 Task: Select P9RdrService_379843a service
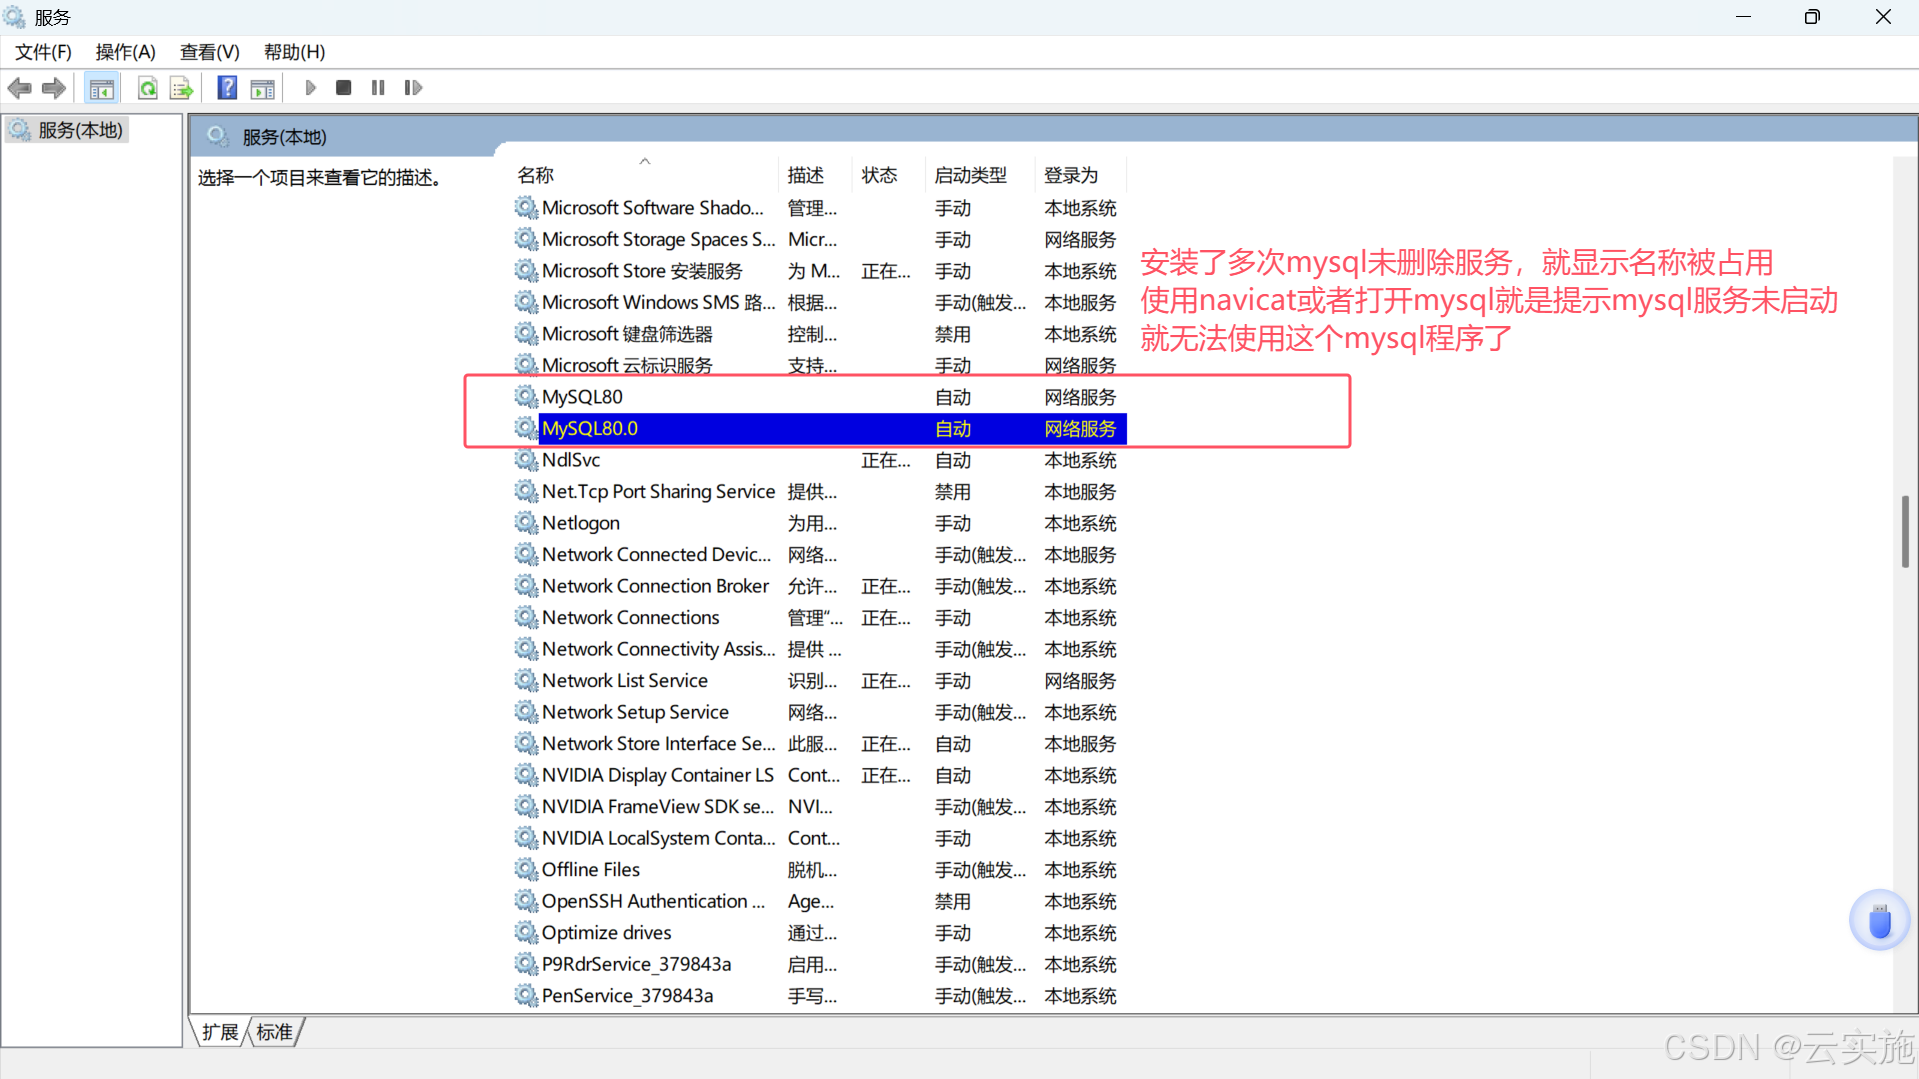tap(820, 964)
